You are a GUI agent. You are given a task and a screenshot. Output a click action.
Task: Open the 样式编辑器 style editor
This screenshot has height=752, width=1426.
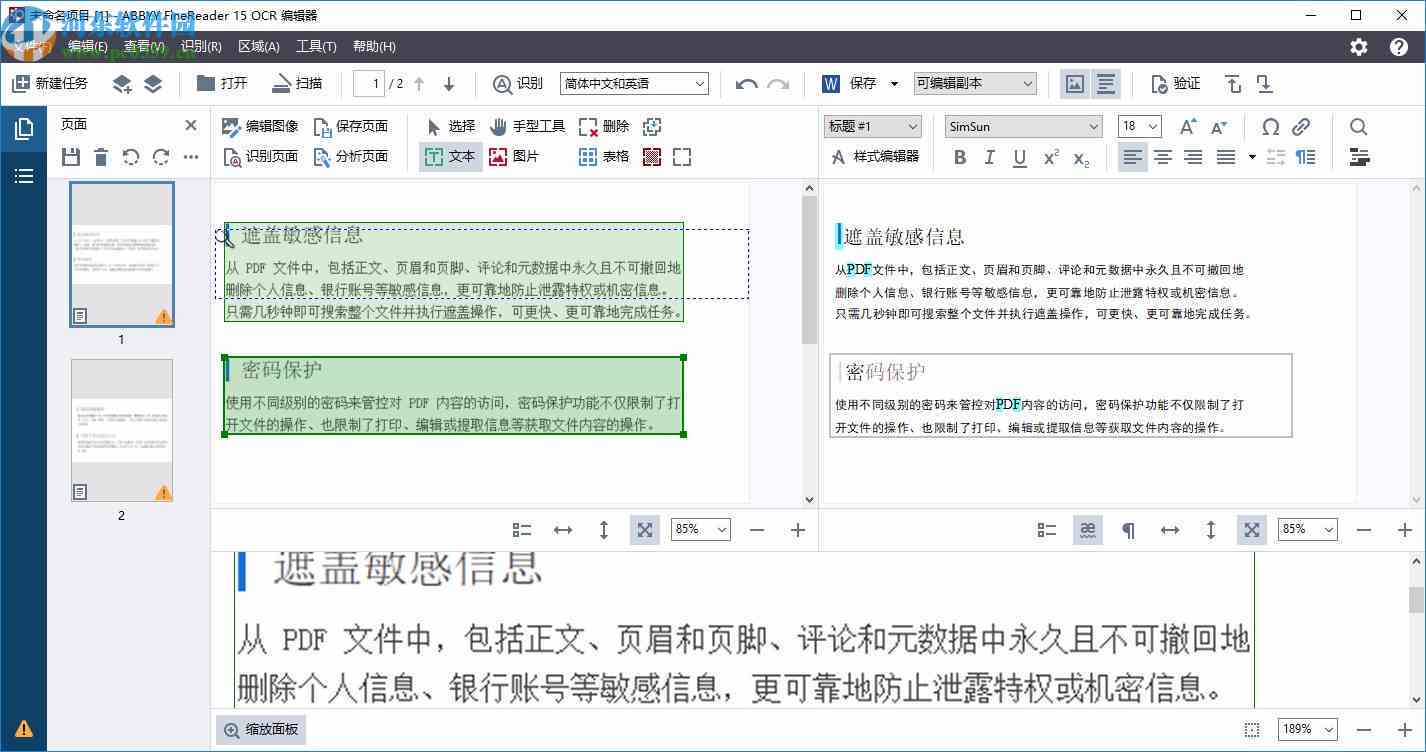coord(874,156)
